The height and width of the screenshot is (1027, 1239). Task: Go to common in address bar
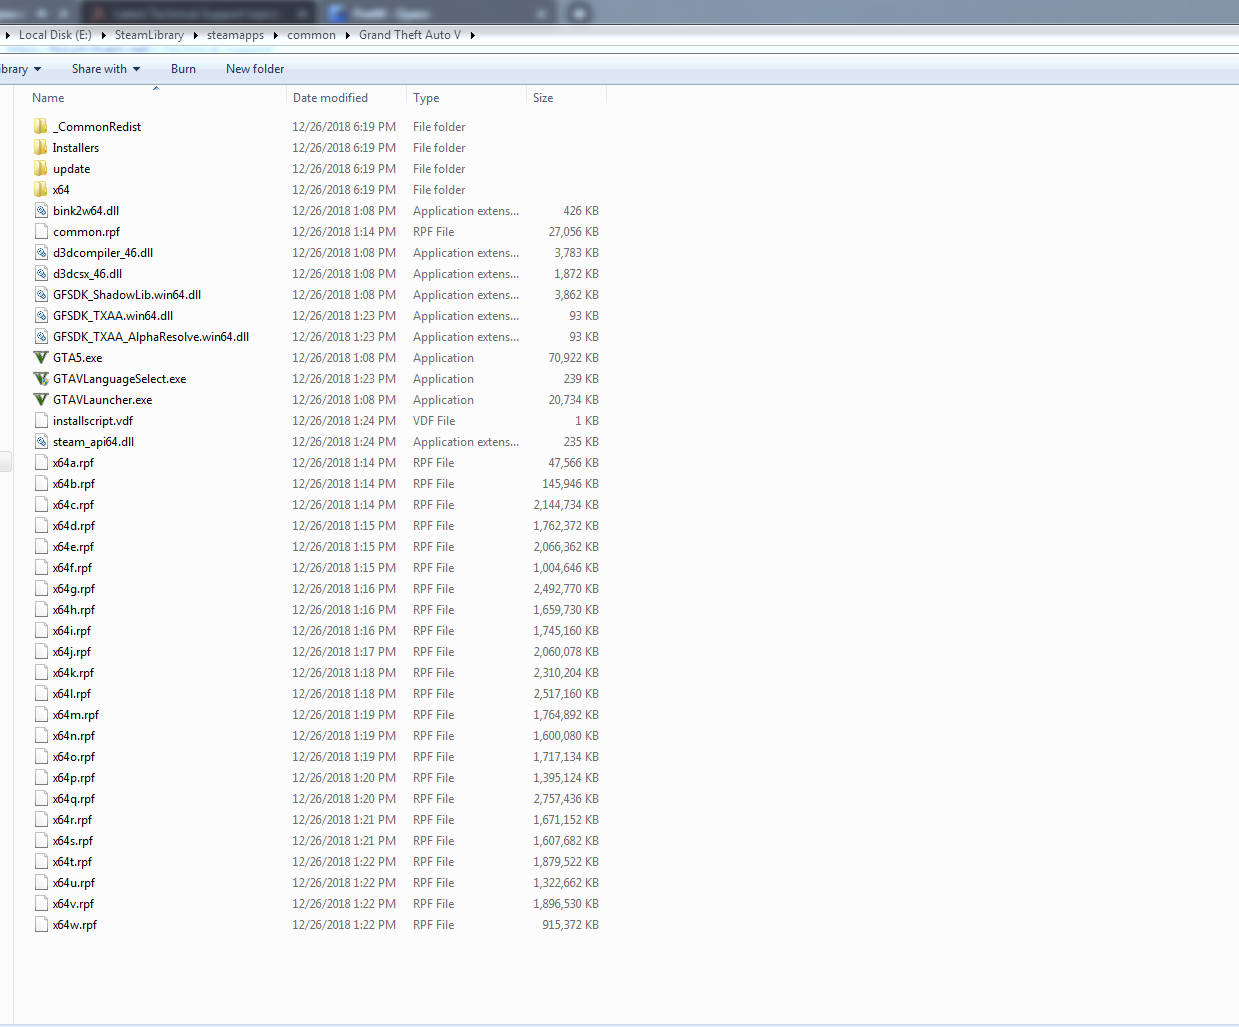(311, 35)
